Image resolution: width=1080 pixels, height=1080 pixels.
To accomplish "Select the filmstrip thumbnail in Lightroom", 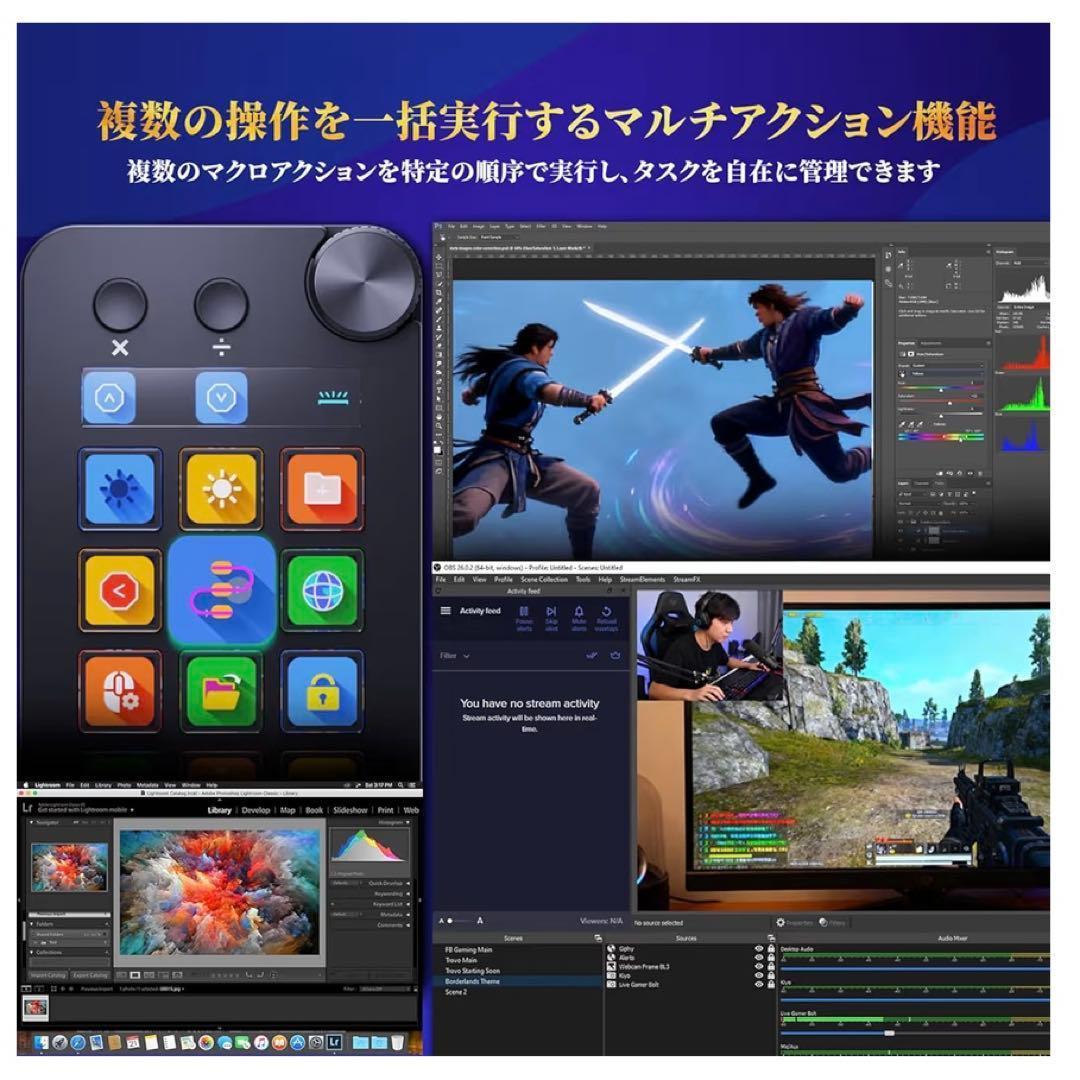I will pyautogui.click(x=36, y=1009).
